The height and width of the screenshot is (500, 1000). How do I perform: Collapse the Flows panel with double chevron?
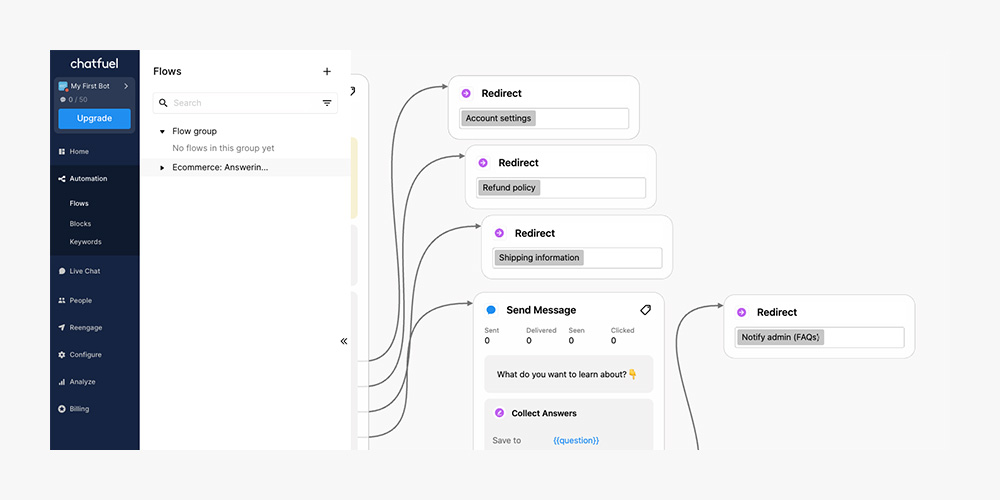344,341
